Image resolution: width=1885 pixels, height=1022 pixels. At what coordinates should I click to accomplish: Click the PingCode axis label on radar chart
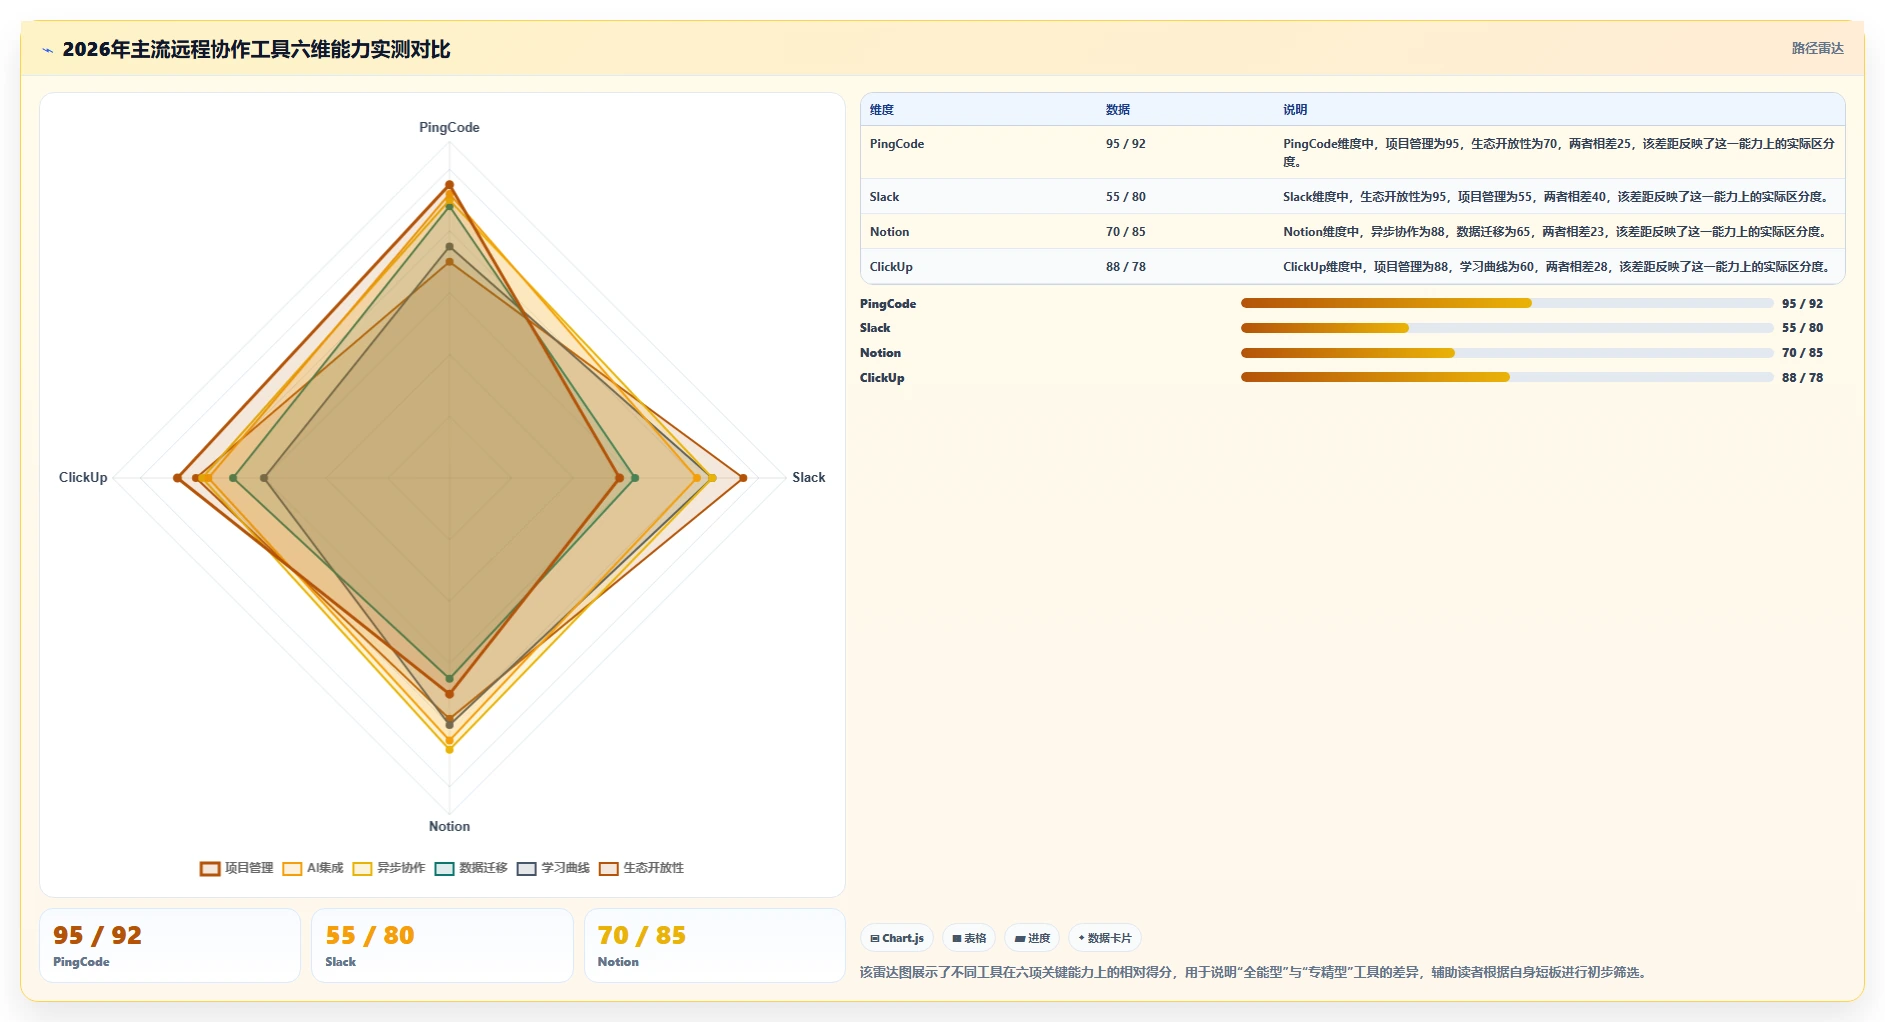[x=449, y=128]
